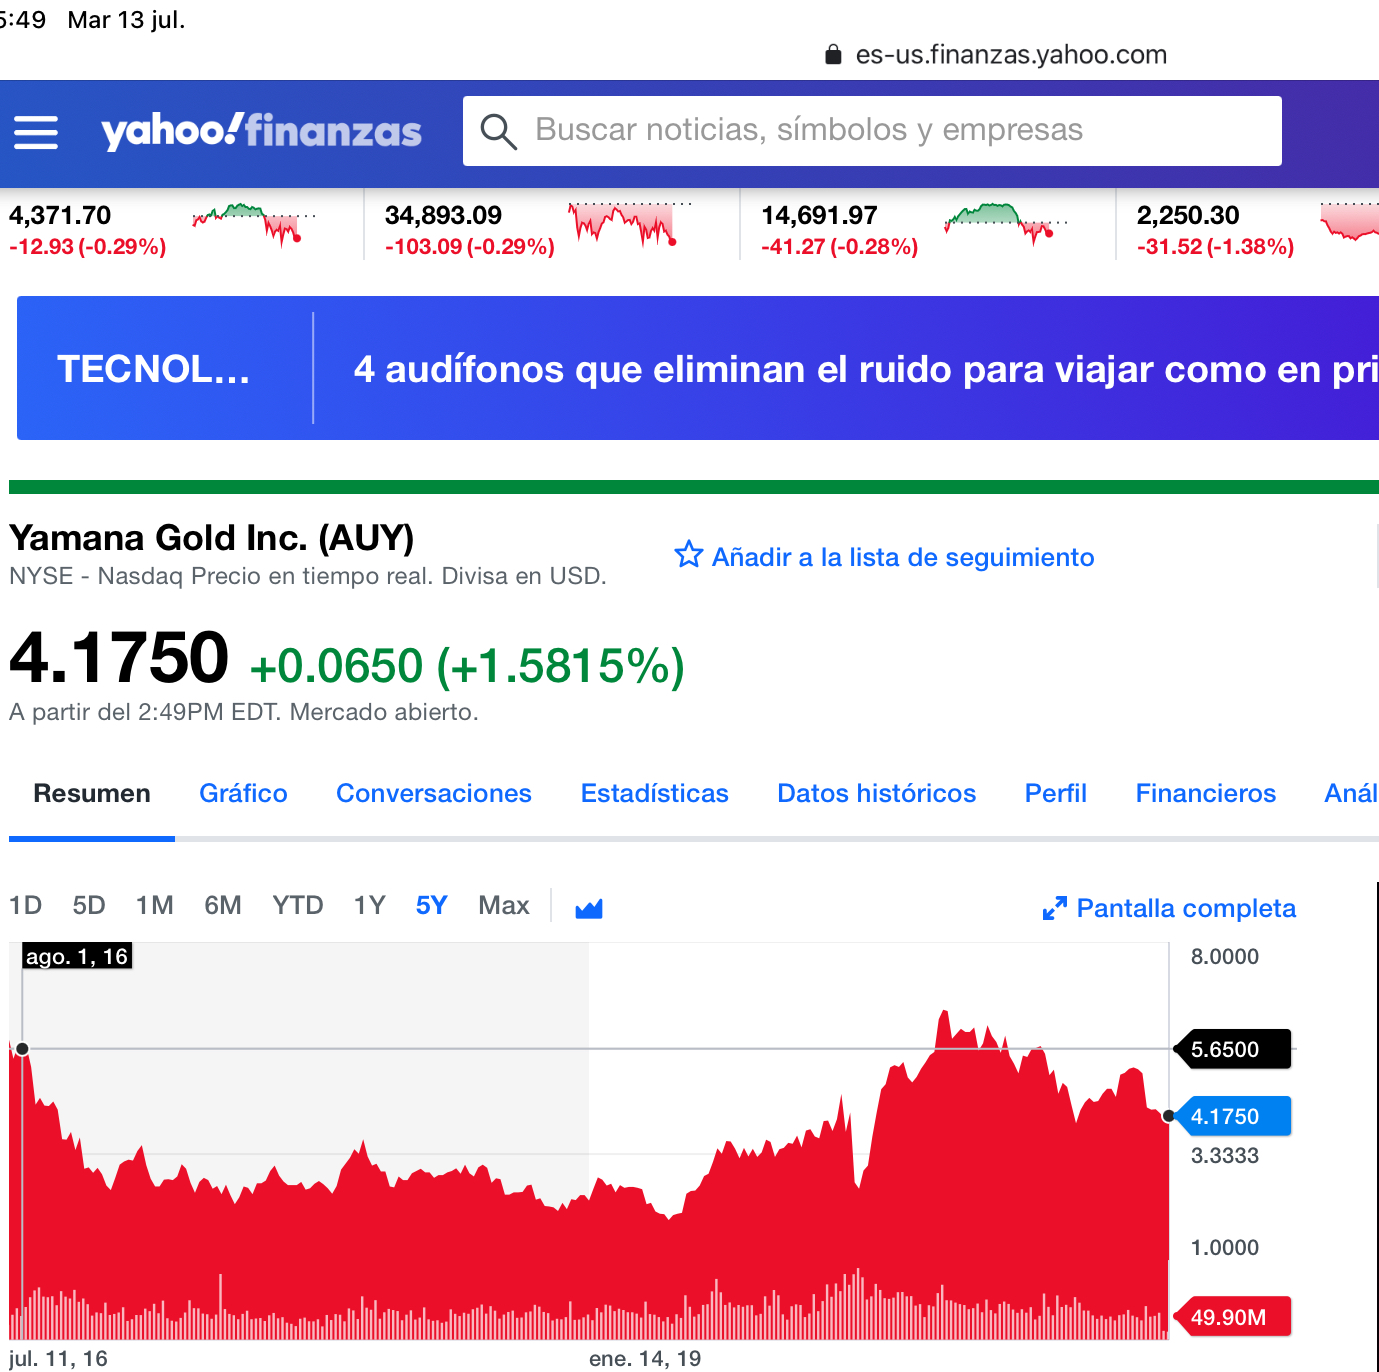1379x1372 pixels.
Task: Click the 4.1750 current price chart label
Action: tap(1234, 1116)
